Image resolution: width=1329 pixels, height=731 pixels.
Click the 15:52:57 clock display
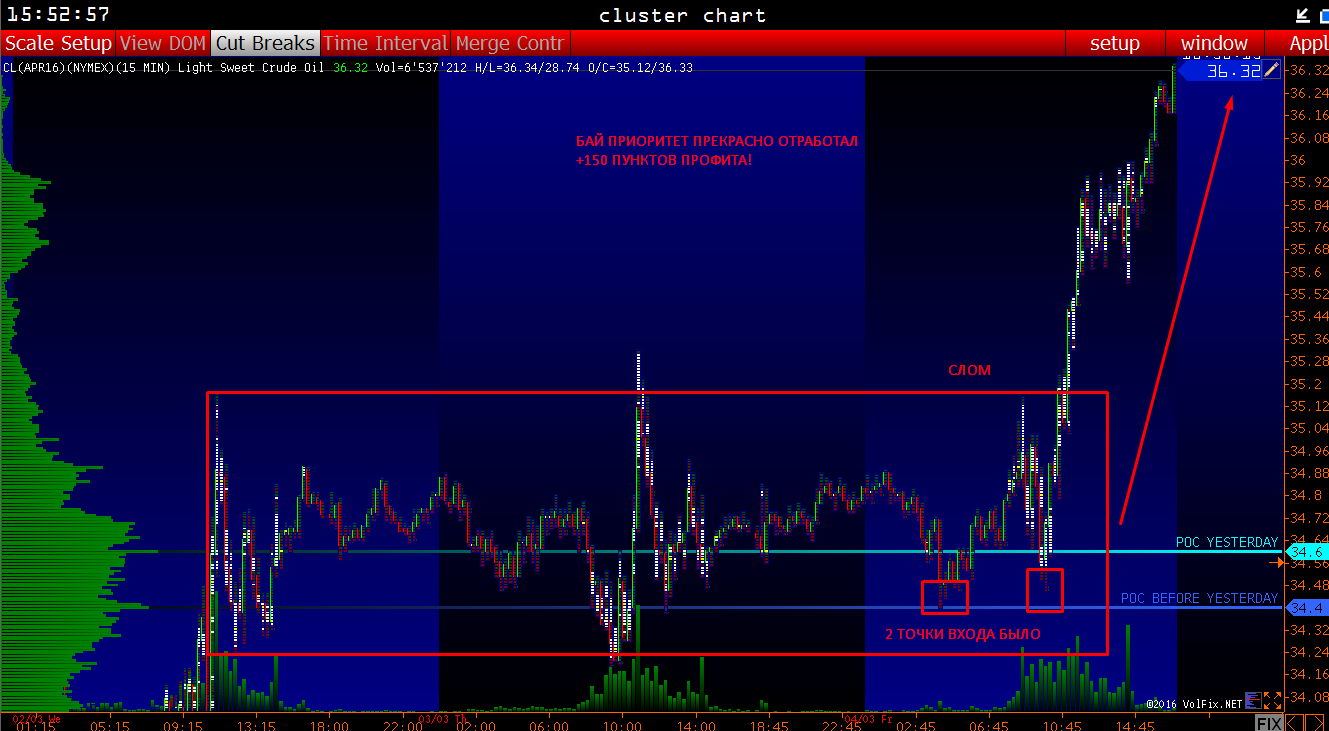[57, 15]
